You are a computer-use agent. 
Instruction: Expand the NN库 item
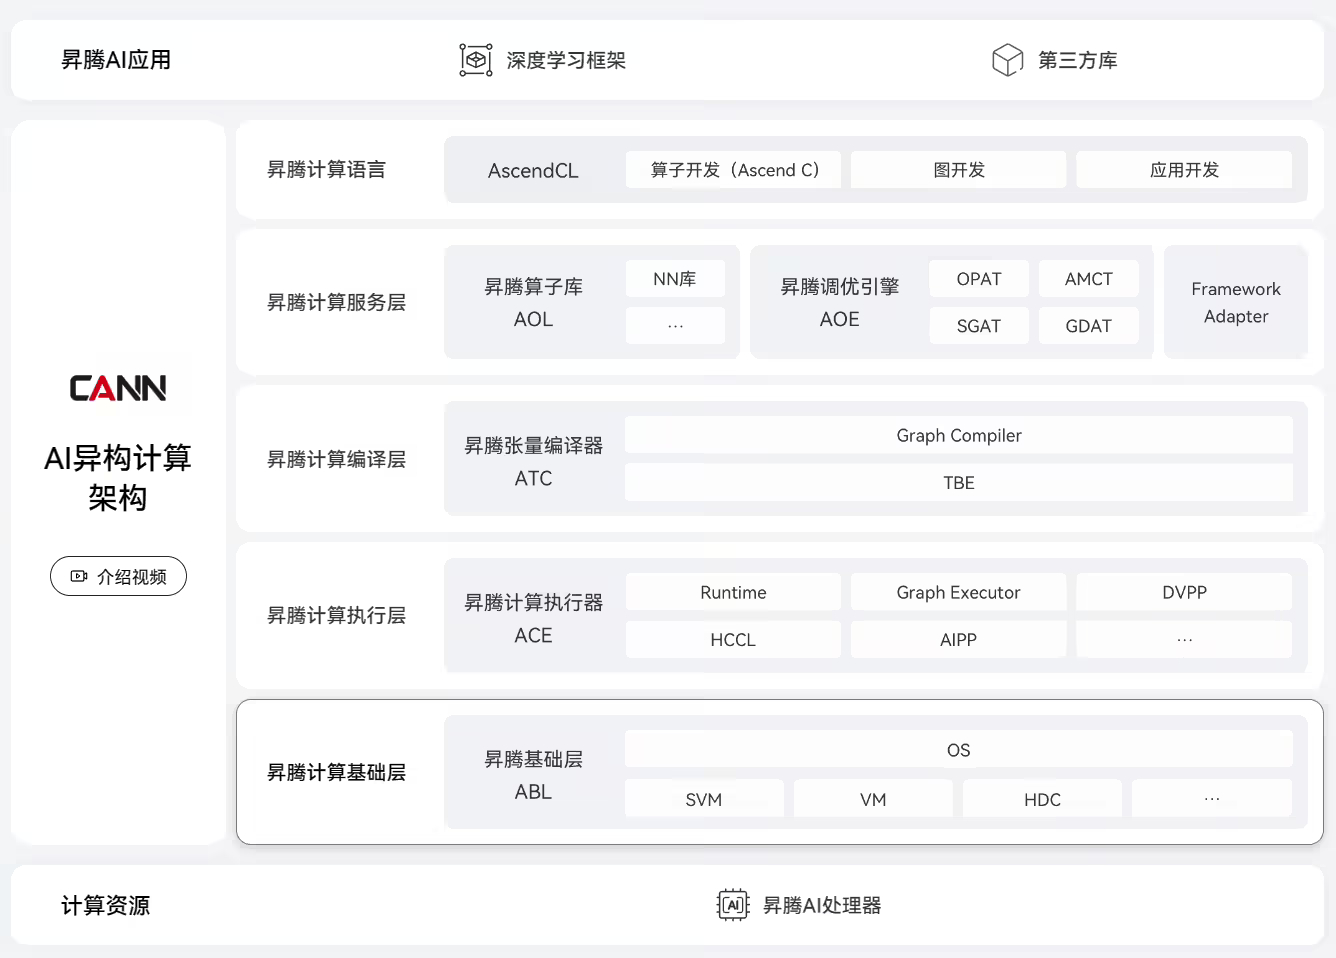coord(675,278)
